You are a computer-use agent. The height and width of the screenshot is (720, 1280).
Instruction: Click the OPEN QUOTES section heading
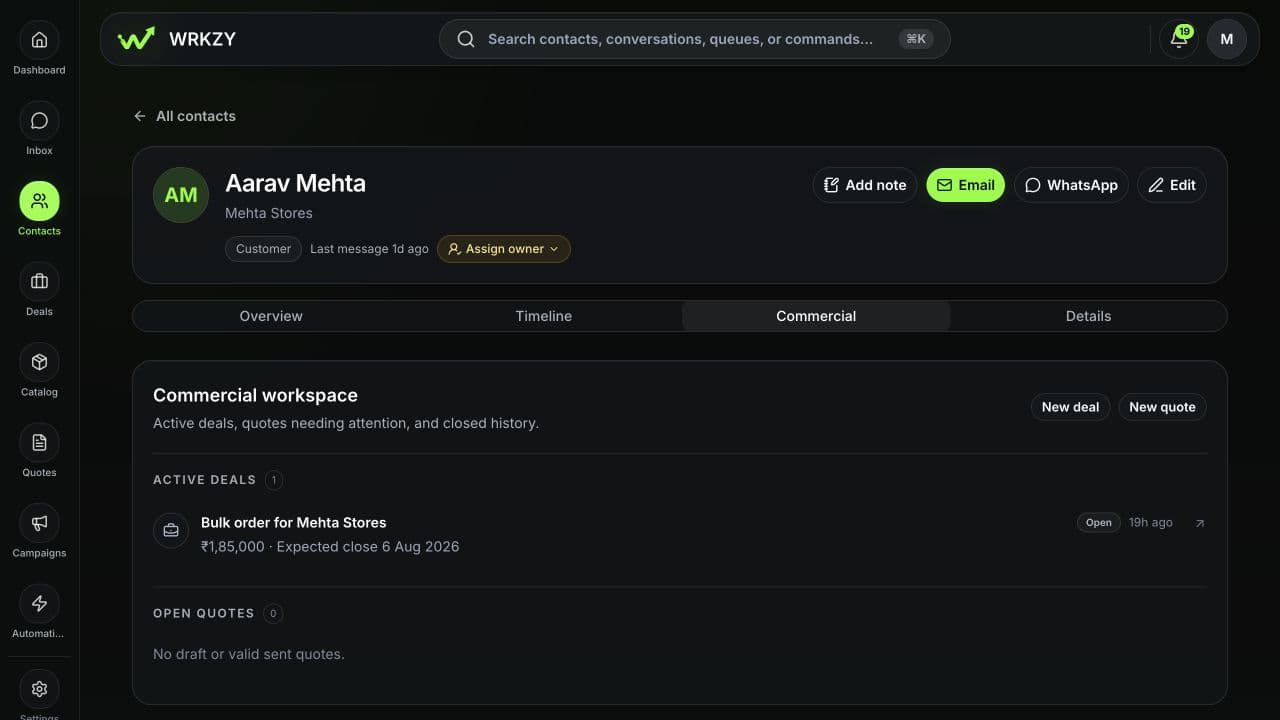(204, 613)
